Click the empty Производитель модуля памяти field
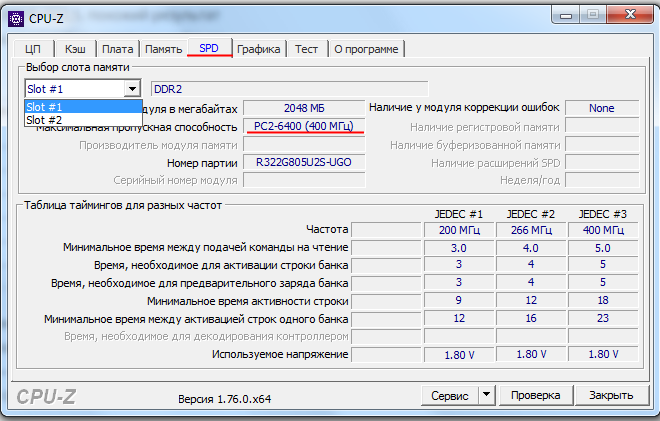Viewport: 660px width, 421px height. (304, 145)
